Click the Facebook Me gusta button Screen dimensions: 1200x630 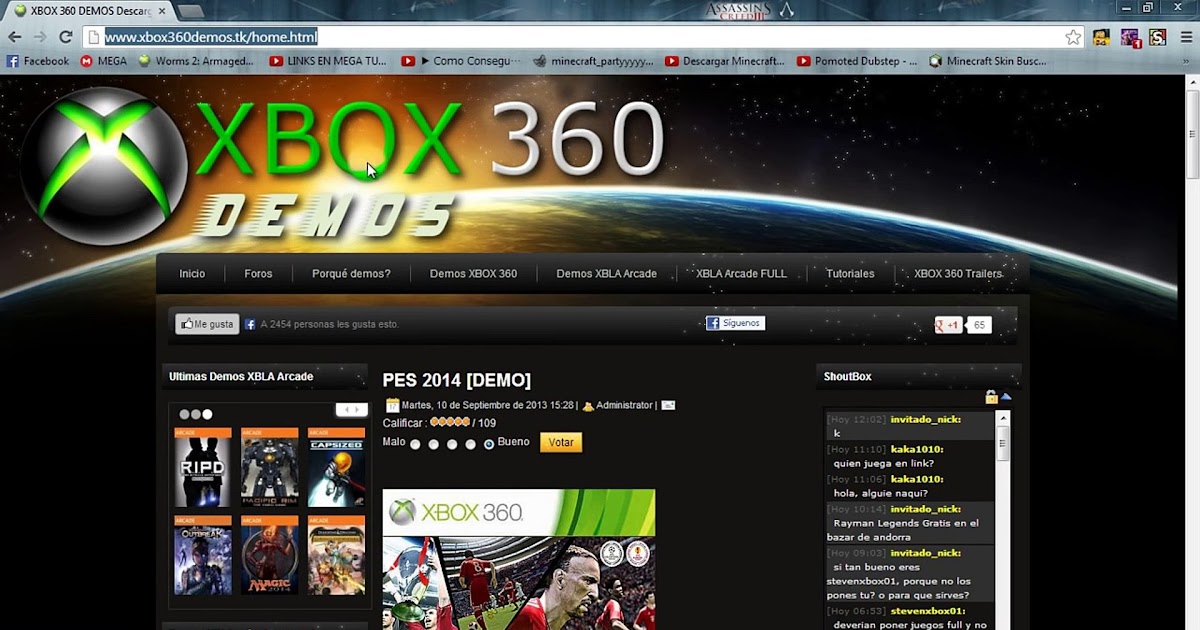[x=207, y=324]
